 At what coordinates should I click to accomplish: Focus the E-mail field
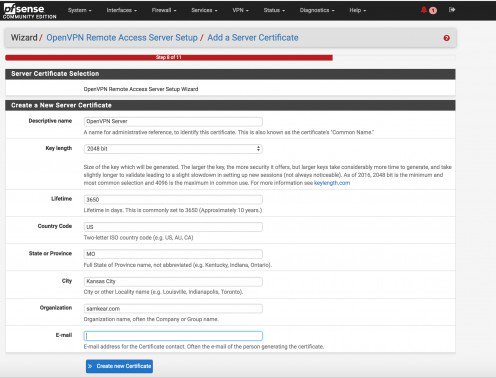click(x=173, y=336)
